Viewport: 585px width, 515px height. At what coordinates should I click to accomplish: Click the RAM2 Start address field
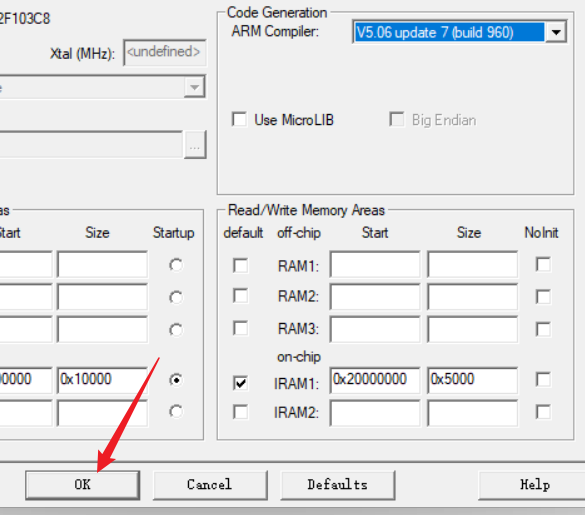pyautogui.click(x=375, y=297)
